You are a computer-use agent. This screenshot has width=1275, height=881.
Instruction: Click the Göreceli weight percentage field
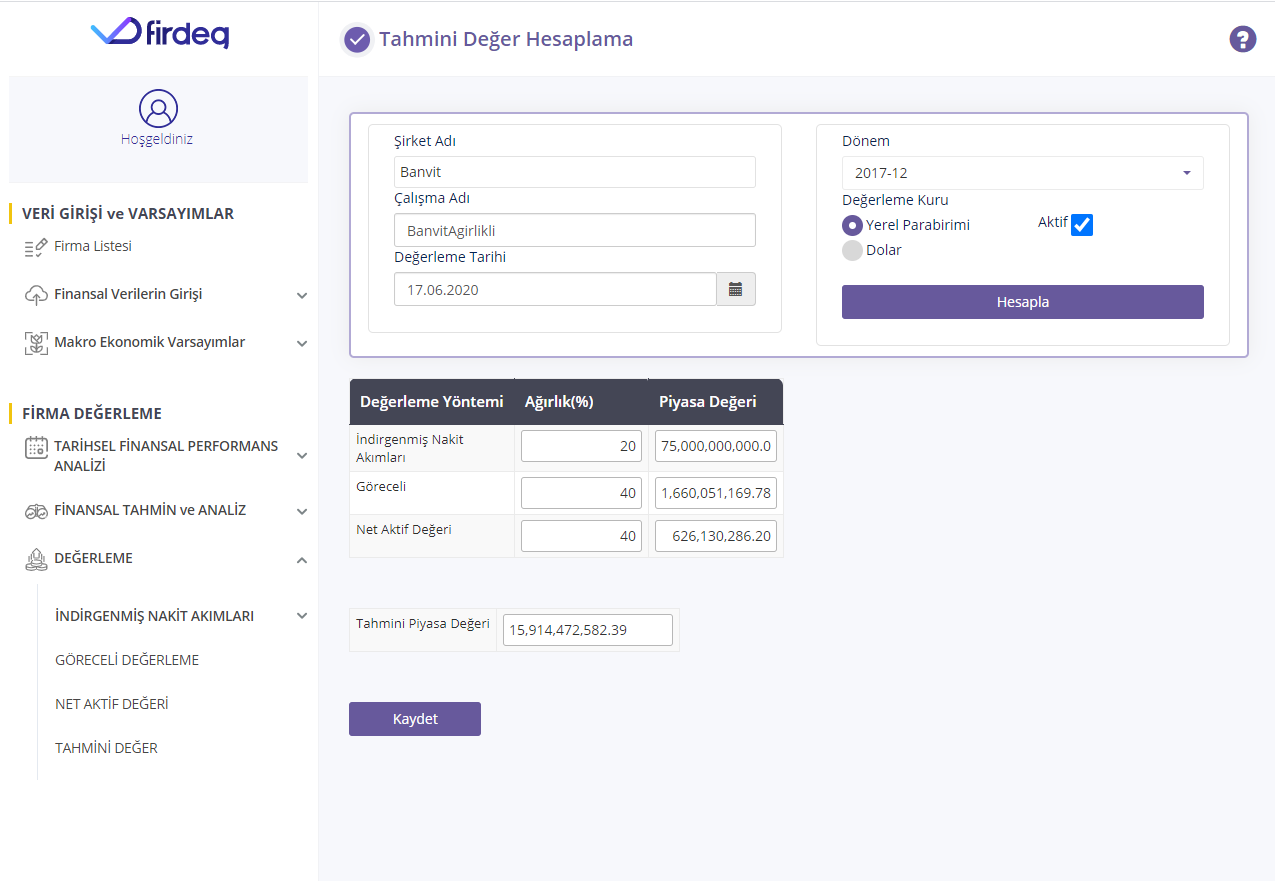click(x=581, y=493)
